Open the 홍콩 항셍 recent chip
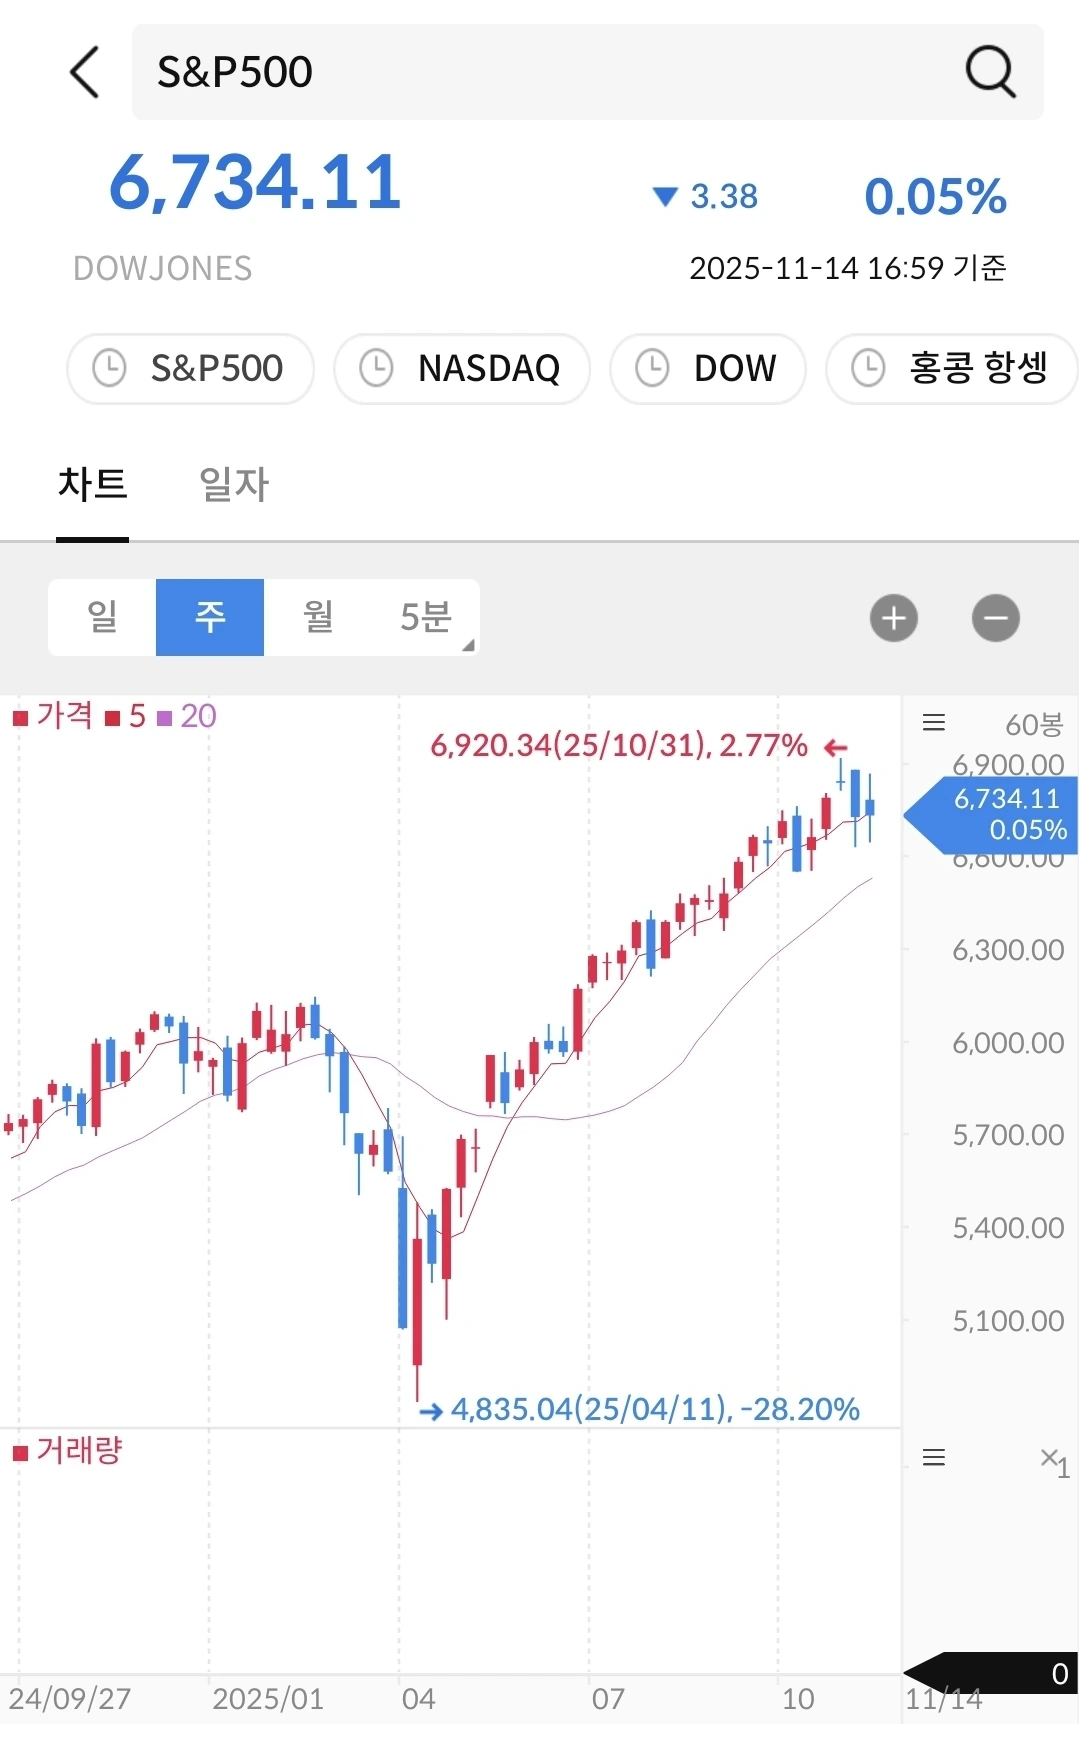Image resolution: width=1079 pixels, height=1750 pixels. (952, 368)
